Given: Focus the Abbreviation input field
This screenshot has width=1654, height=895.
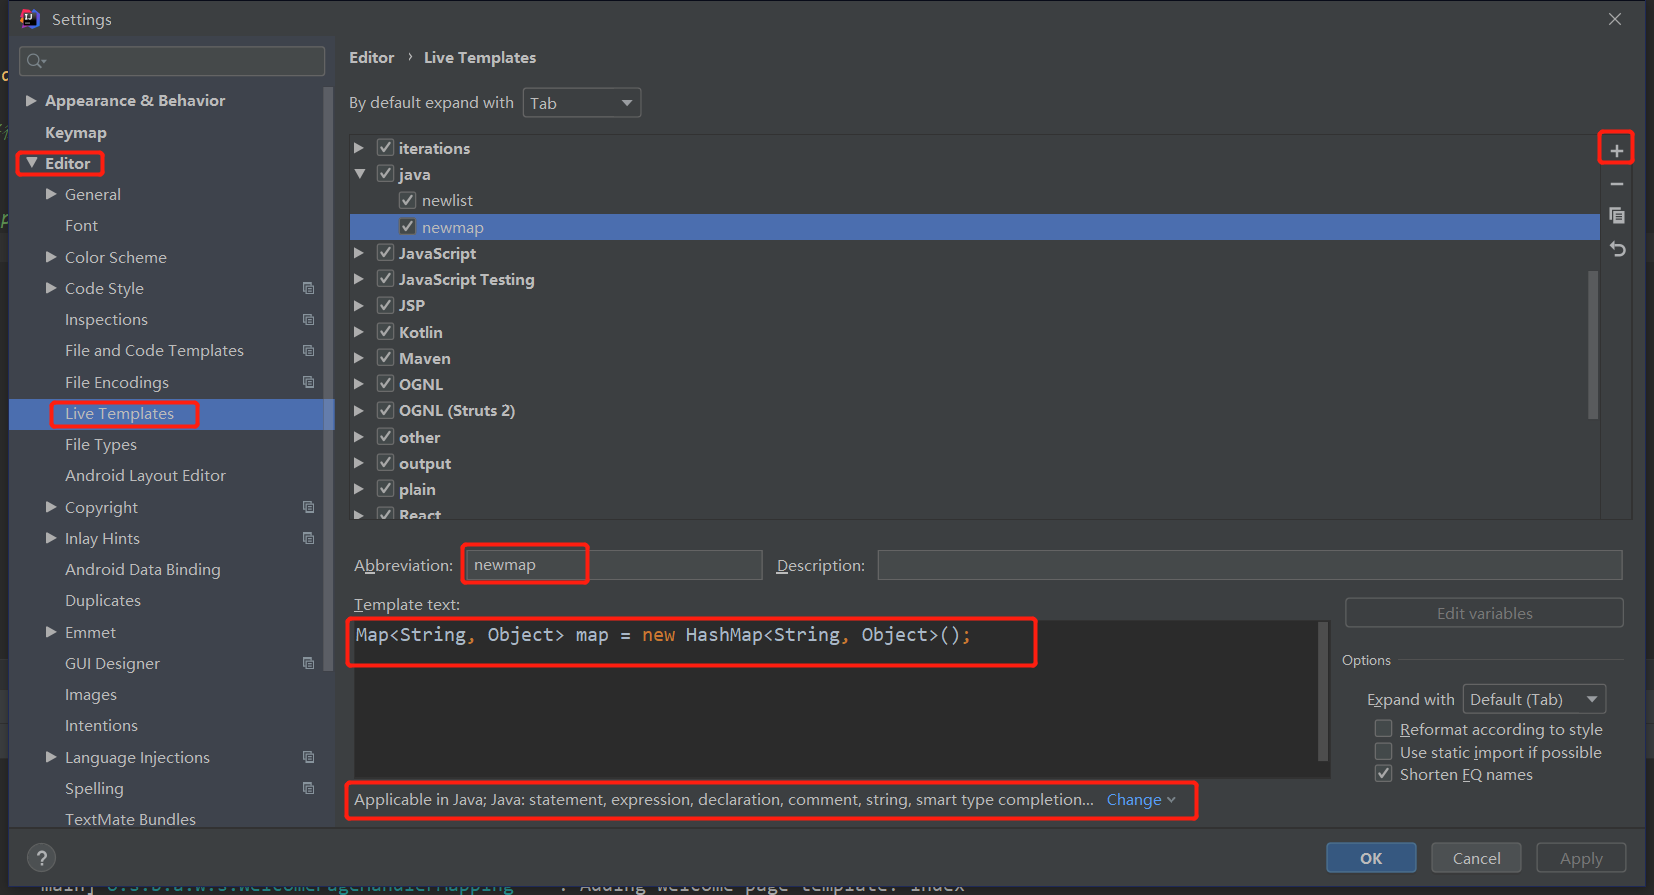Looking at the screenshot, I should 613,565.
